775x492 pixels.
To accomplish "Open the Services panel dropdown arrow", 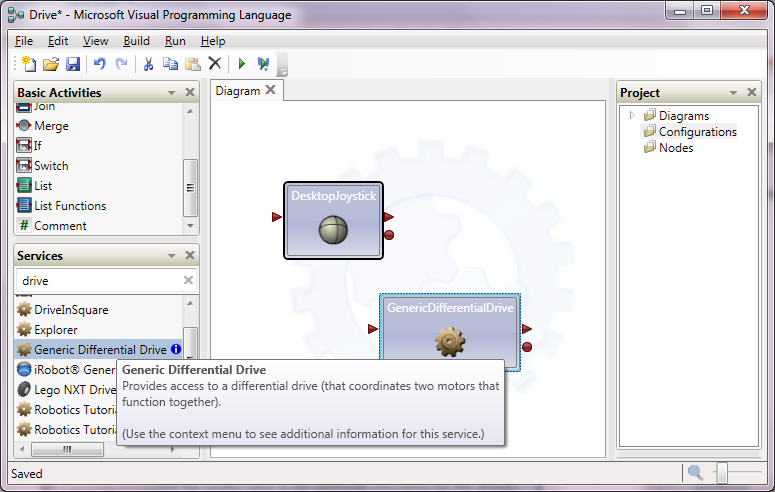I will tap(172, 256).
